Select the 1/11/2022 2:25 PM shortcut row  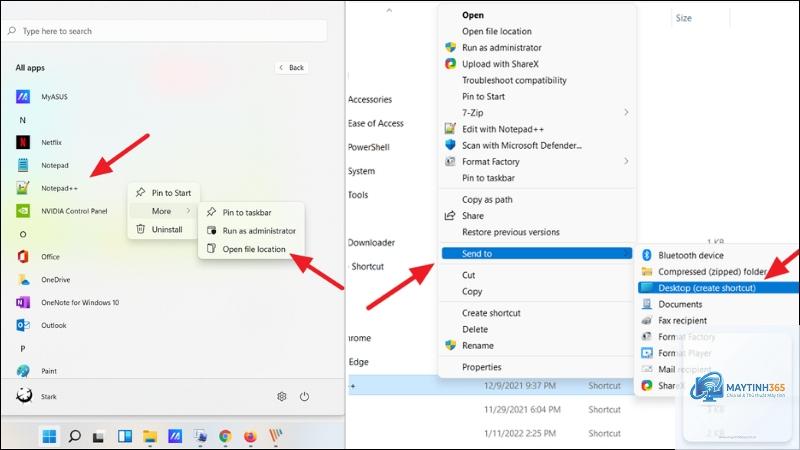coord(515,433)
